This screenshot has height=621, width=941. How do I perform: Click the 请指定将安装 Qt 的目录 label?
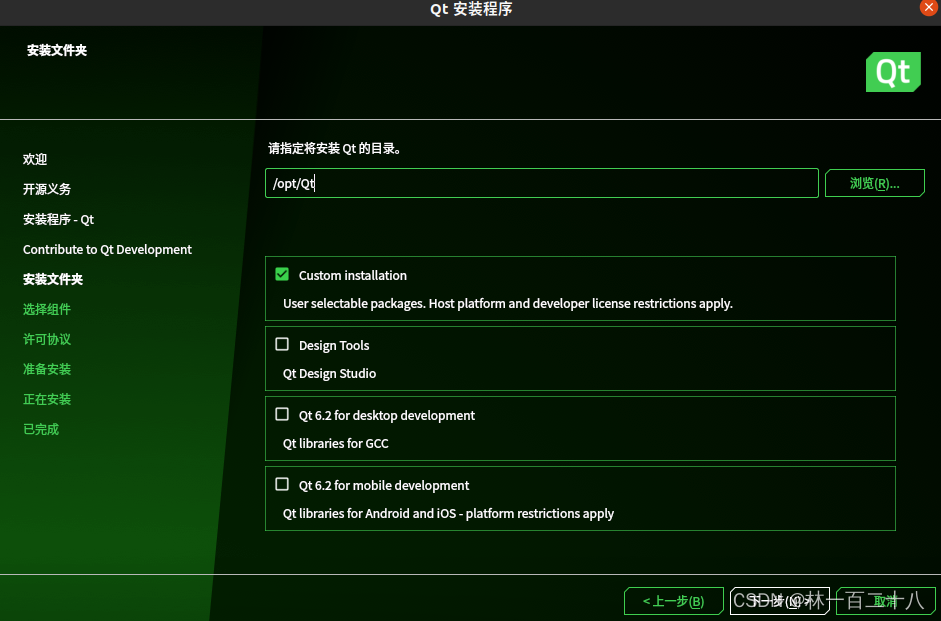tap(335, 149)
